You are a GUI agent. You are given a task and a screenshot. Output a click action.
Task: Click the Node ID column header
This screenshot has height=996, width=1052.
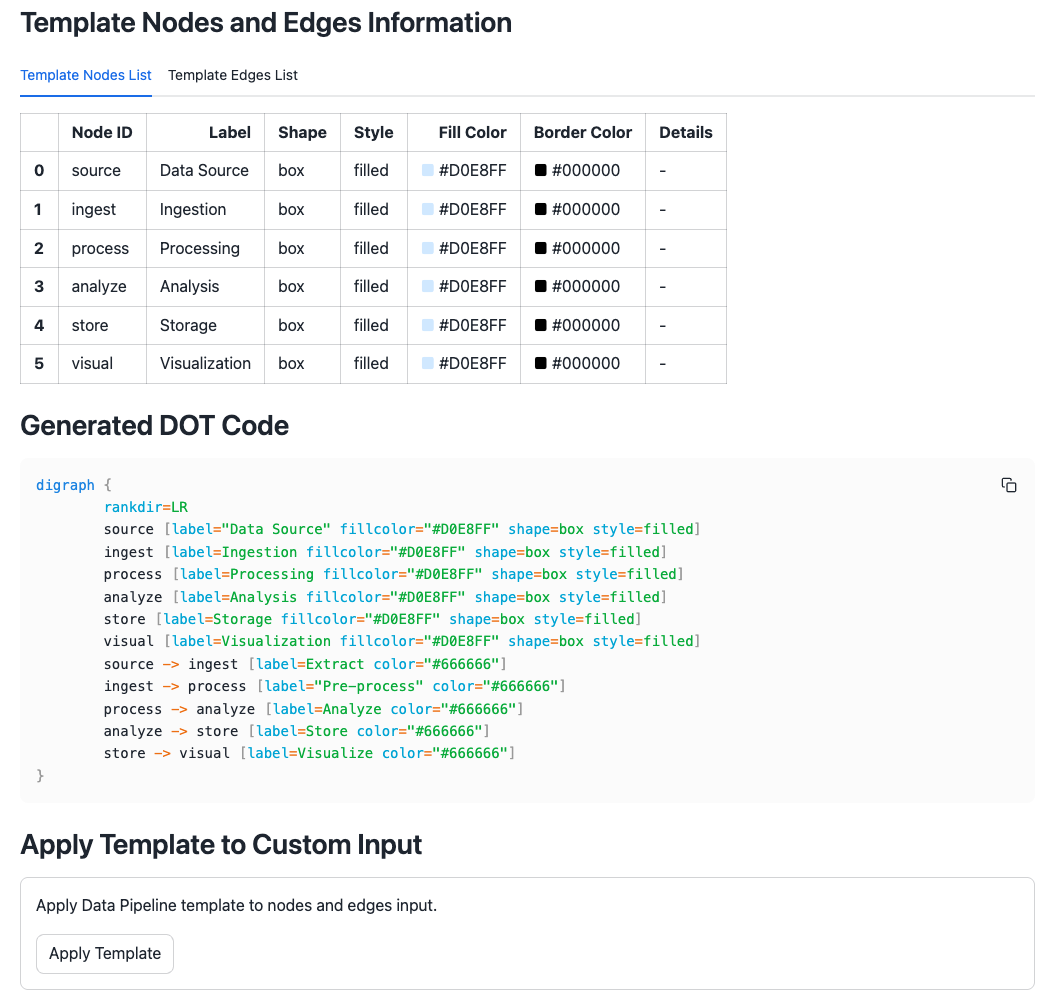point(102,132)
